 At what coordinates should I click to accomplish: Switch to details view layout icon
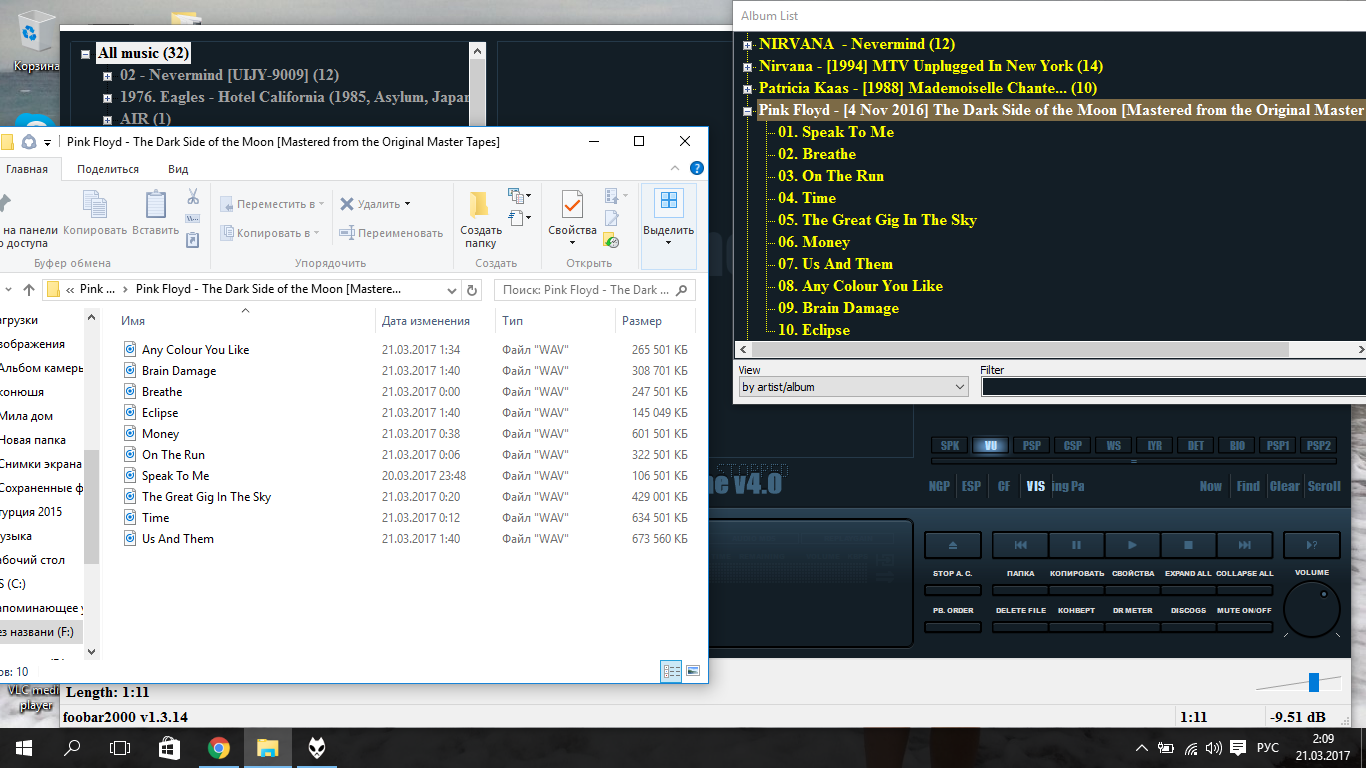tap(671, 671)
